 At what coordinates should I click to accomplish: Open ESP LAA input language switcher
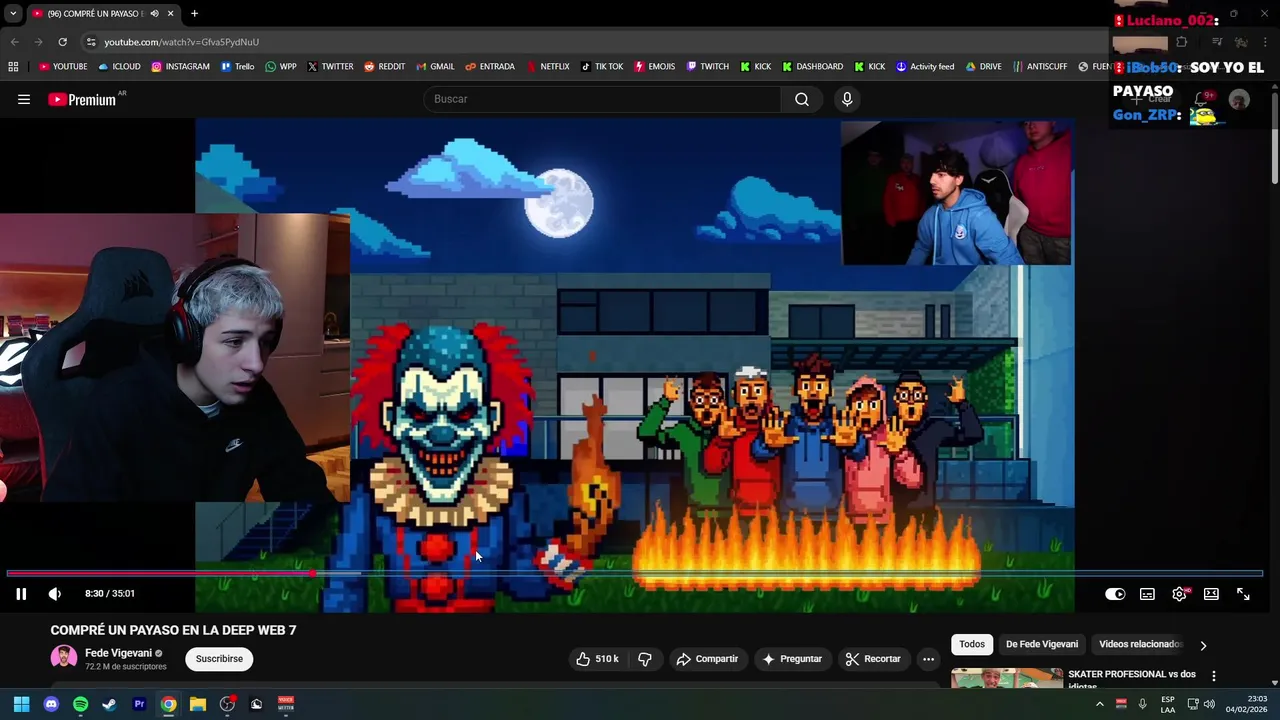point(1168,704)
